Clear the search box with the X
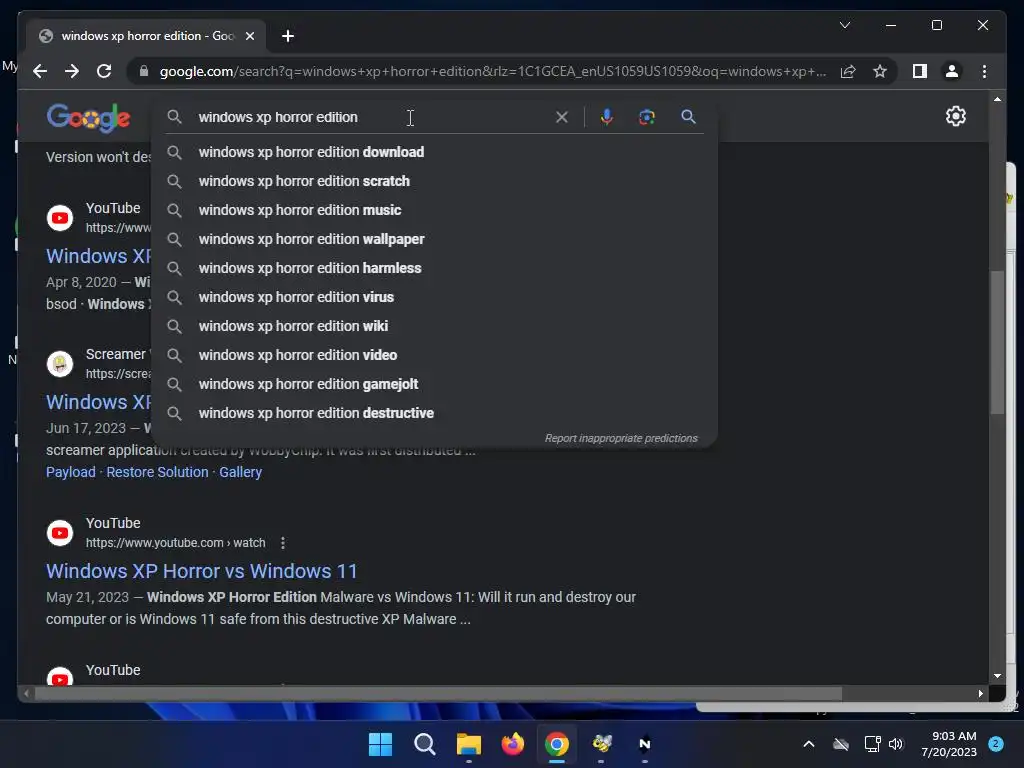Image resolution: width=1024 pixels, height=768 pixels. coord(562,117)
